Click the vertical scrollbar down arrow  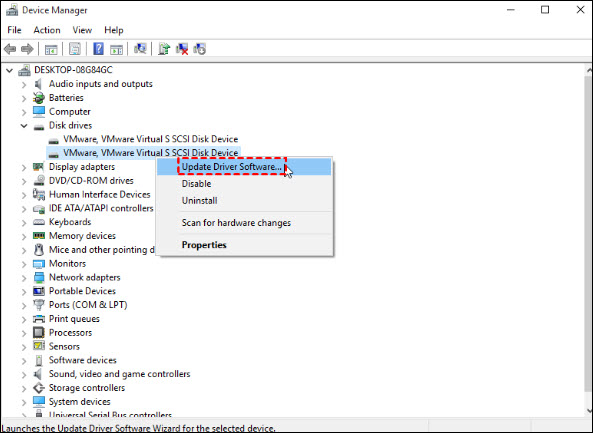[x=589, y=411]
